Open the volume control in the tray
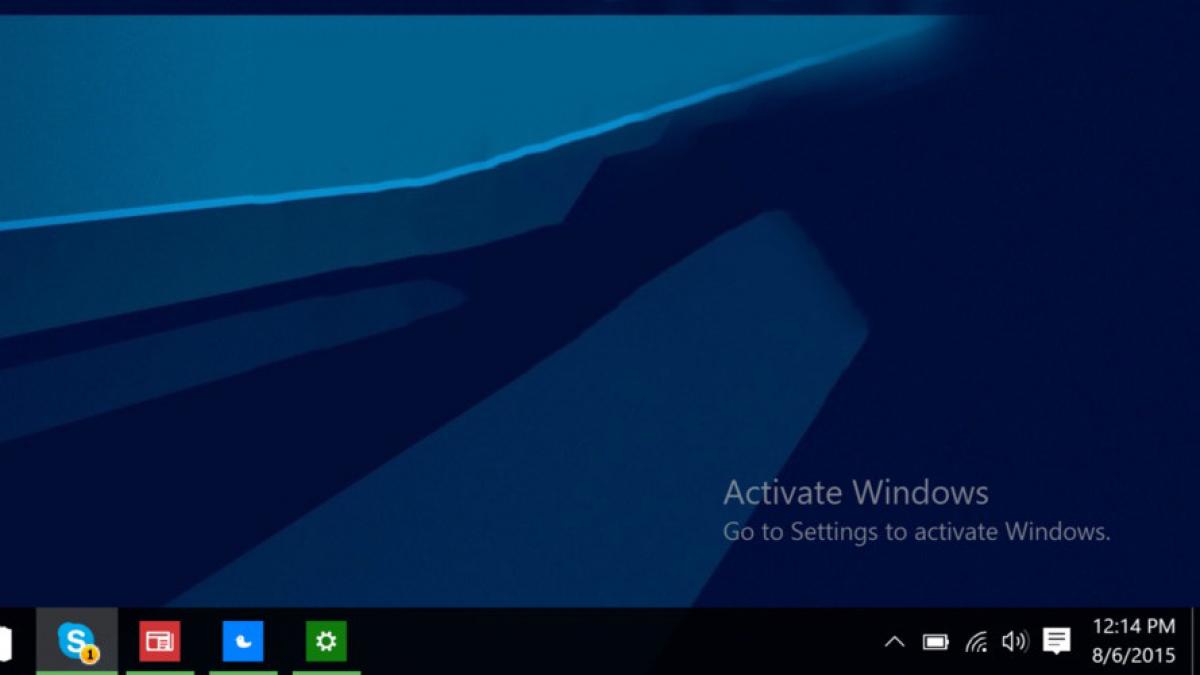Viewport: 1200px width, 675px height. coord(1015,642)
